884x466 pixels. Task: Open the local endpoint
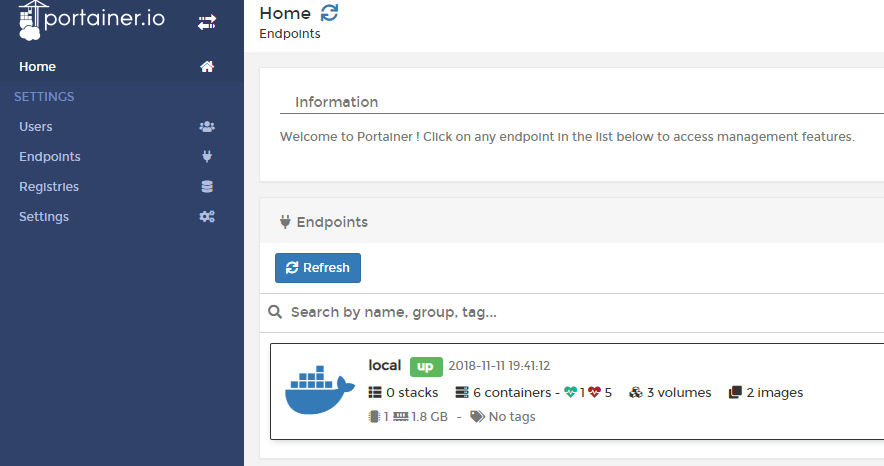(385, 366)
